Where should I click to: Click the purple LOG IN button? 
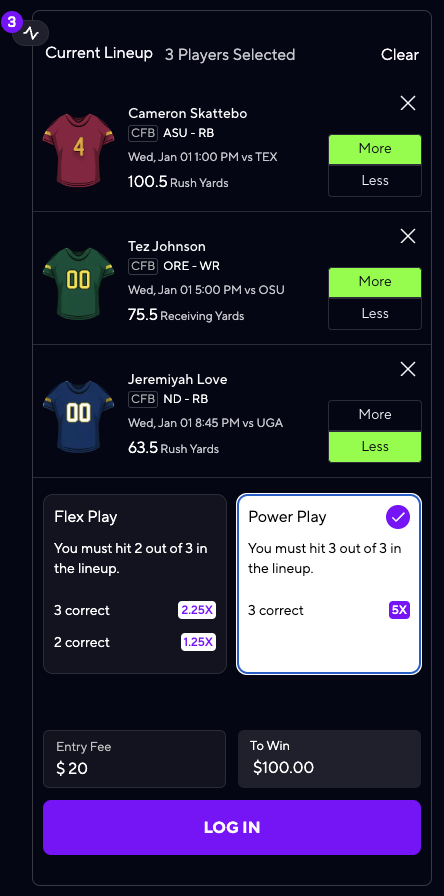click(232, 827)
